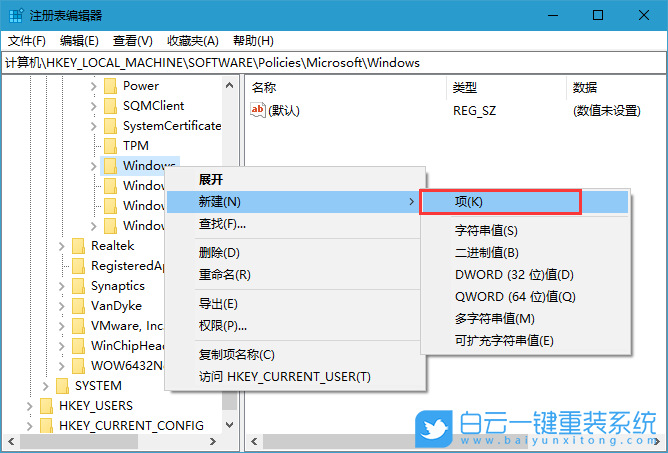Expand the SQMClient key
This screenshot has width=668, height=453.
[94, 106]
